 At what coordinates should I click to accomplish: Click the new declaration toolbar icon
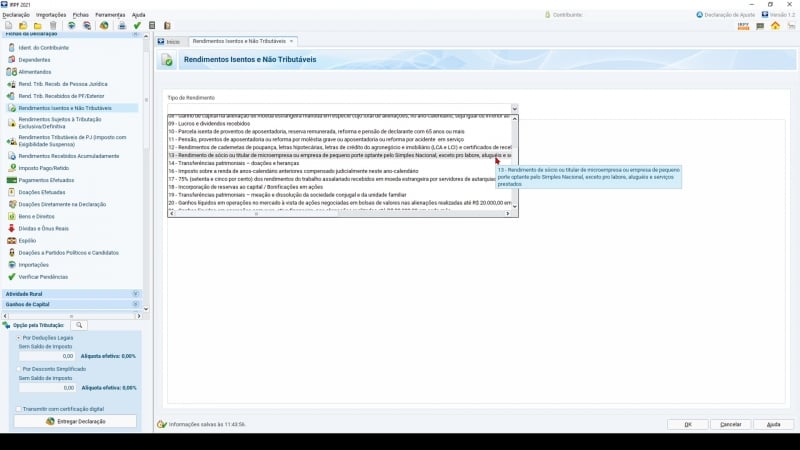tap(8, 26)
